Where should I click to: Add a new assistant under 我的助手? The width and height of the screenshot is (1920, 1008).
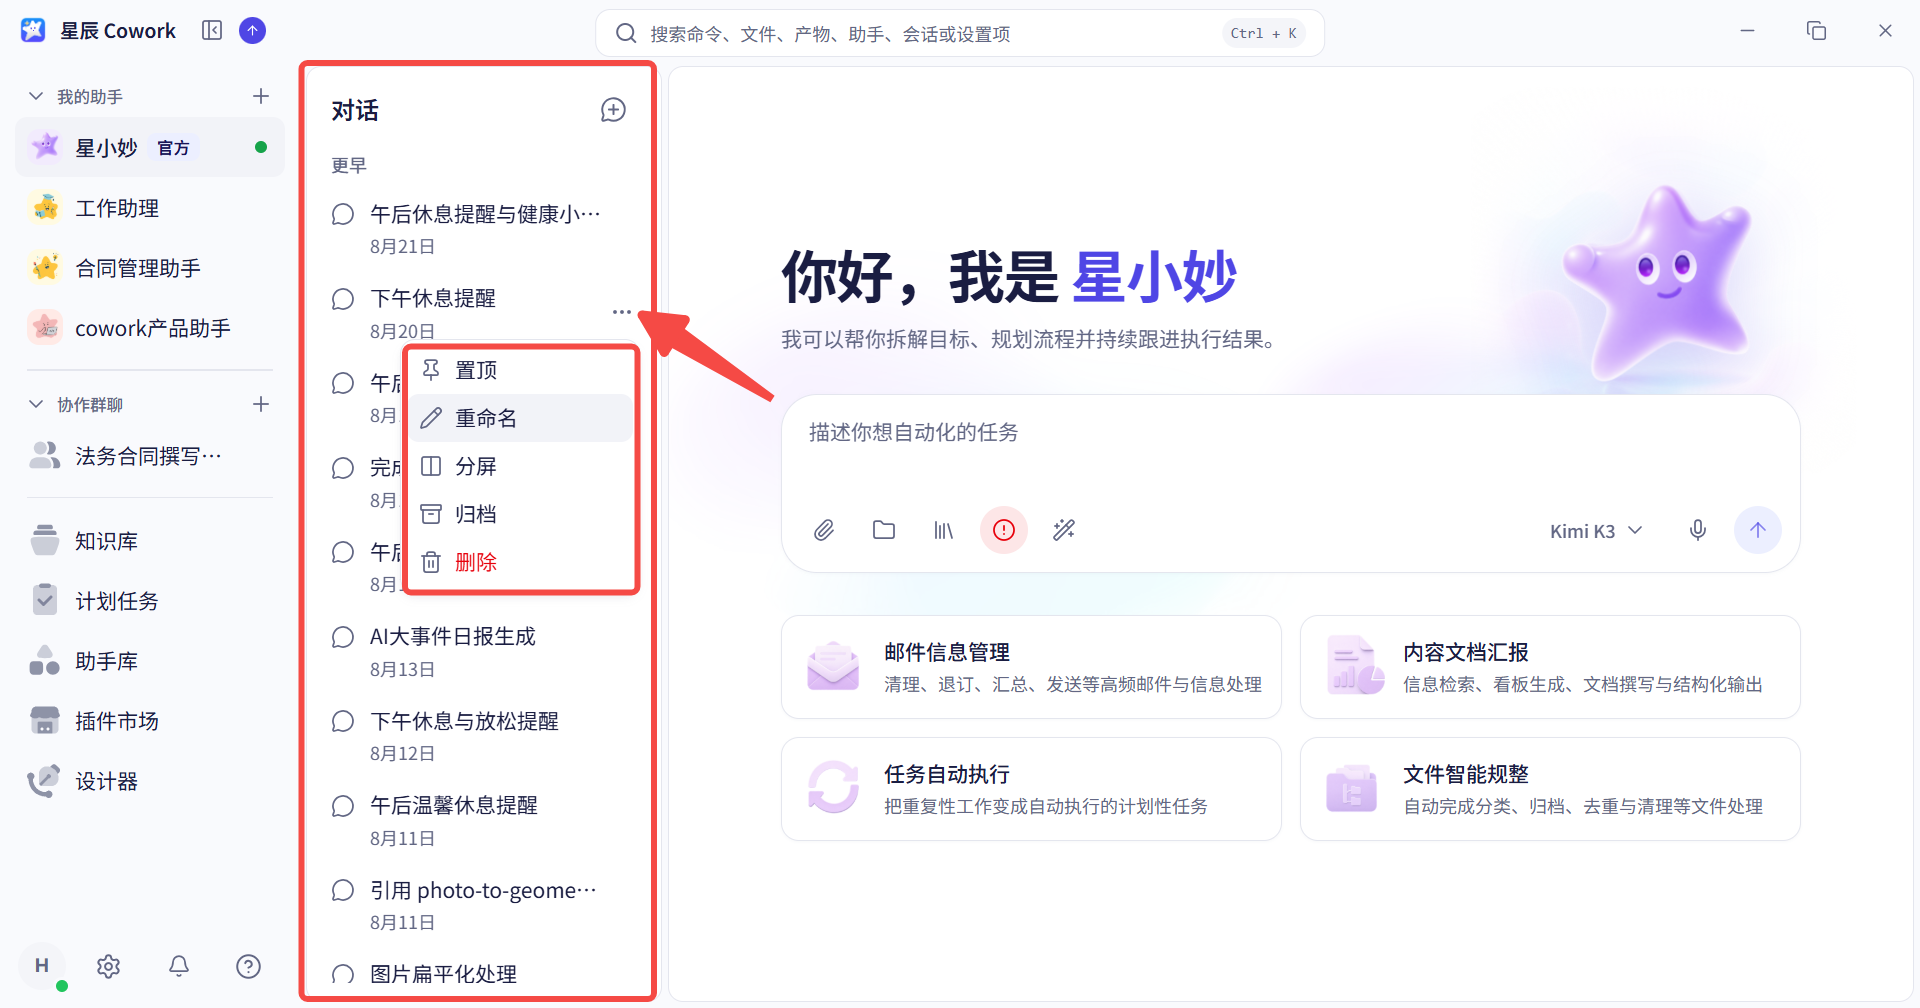point(261,96)
